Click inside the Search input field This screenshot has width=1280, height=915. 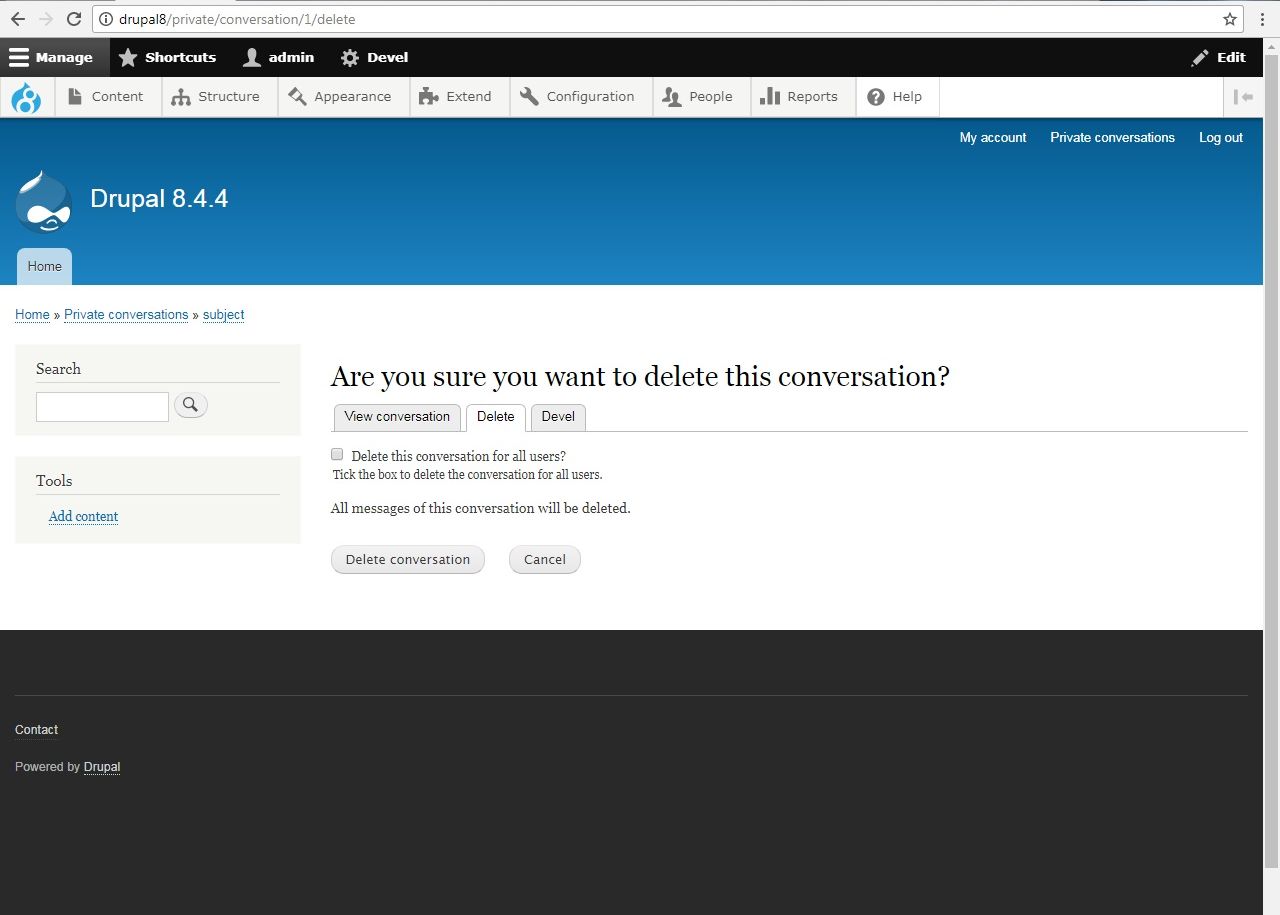pos(102,406)
